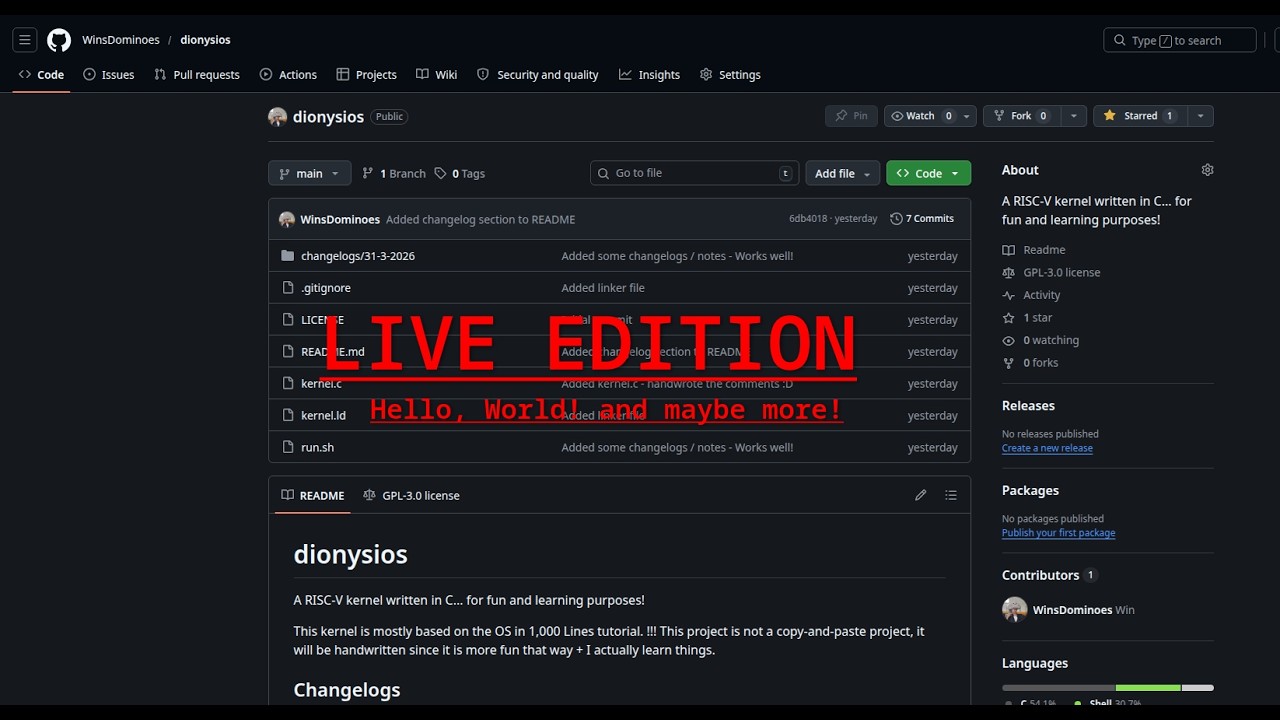
Task: Pin the dionysios repository
Action: click(x=851, y=116)
